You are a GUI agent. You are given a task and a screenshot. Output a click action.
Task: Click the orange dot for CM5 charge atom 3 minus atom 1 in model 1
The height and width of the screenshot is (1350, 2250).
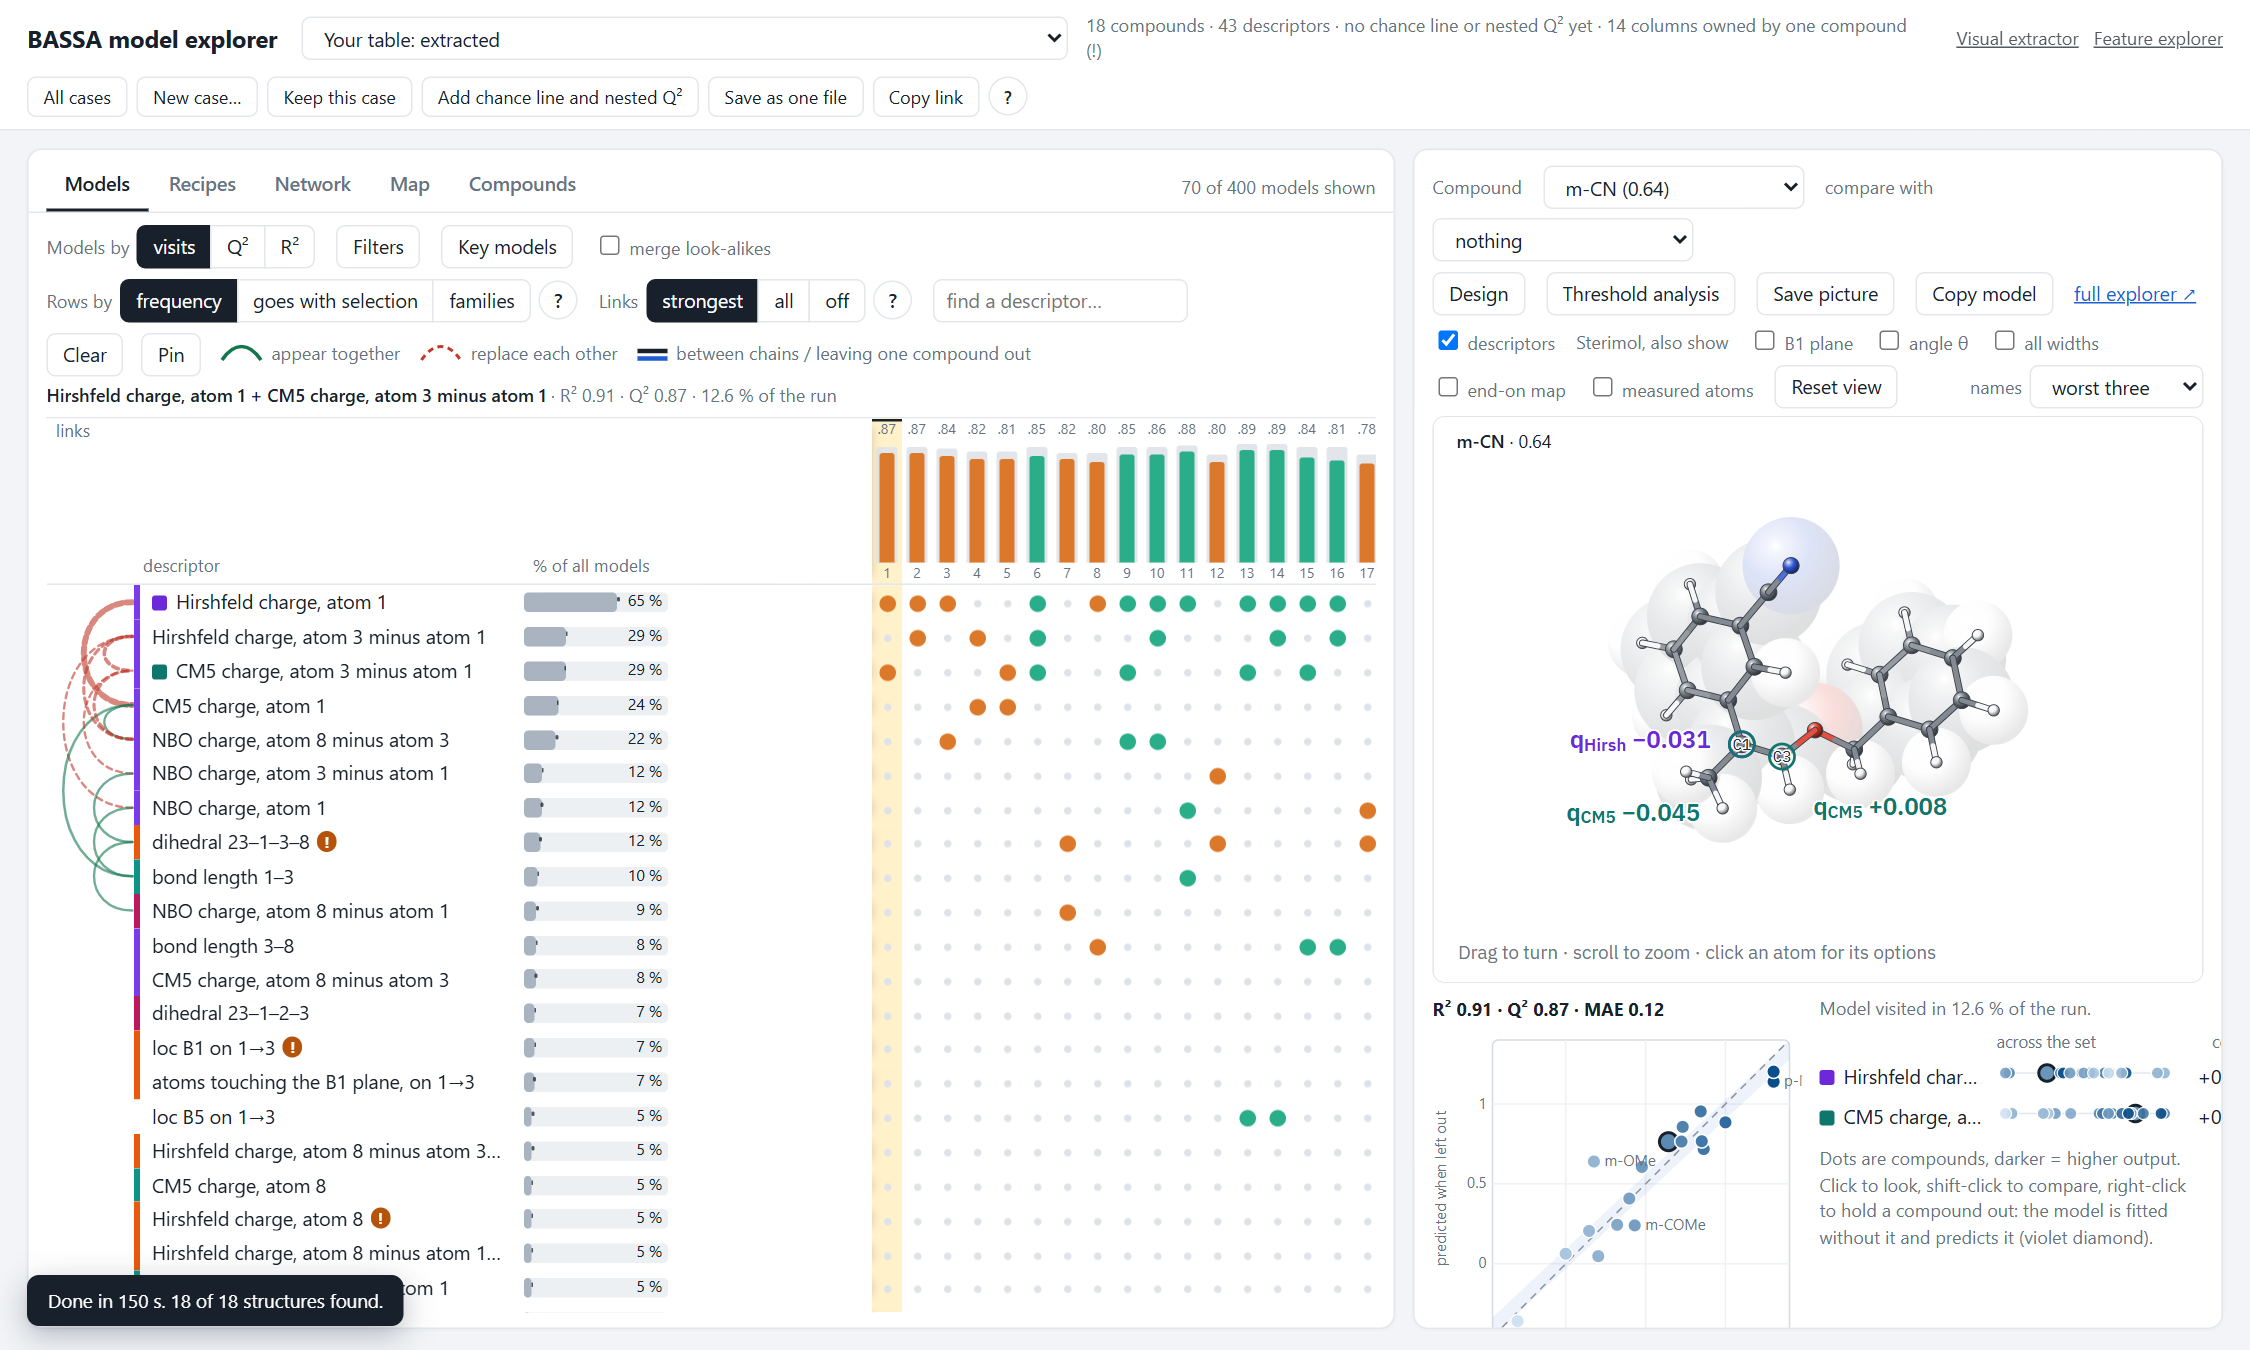click(887, 672)
